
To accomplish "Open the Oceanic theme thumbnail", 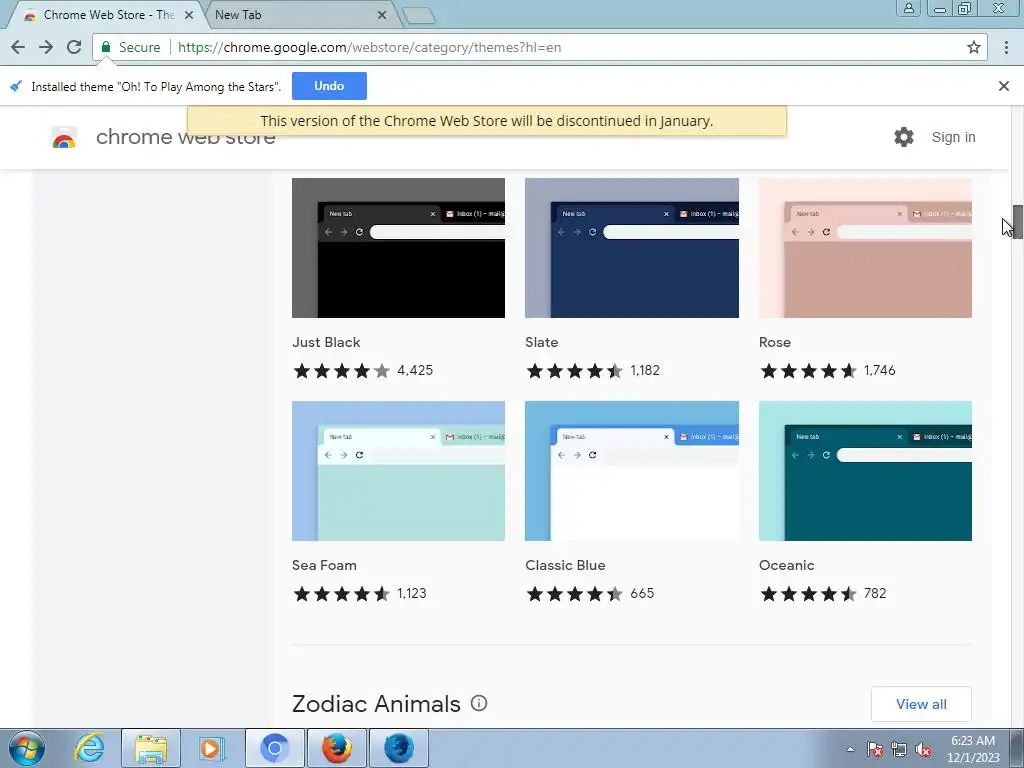I will tap(865, 471).
